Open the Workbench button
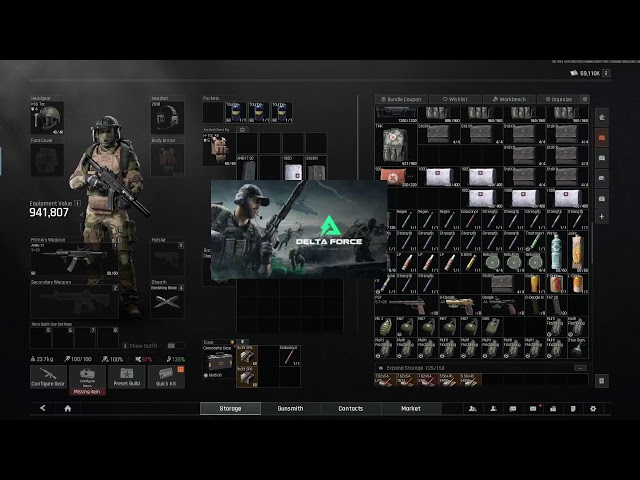 (509, 99)
